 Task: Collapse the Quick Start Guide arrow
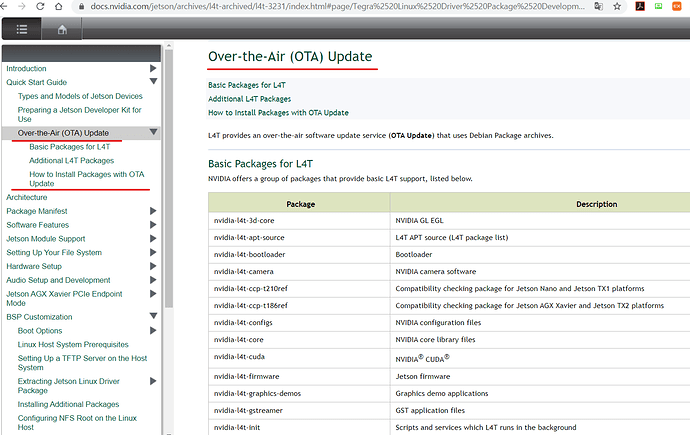coord(153,81)
